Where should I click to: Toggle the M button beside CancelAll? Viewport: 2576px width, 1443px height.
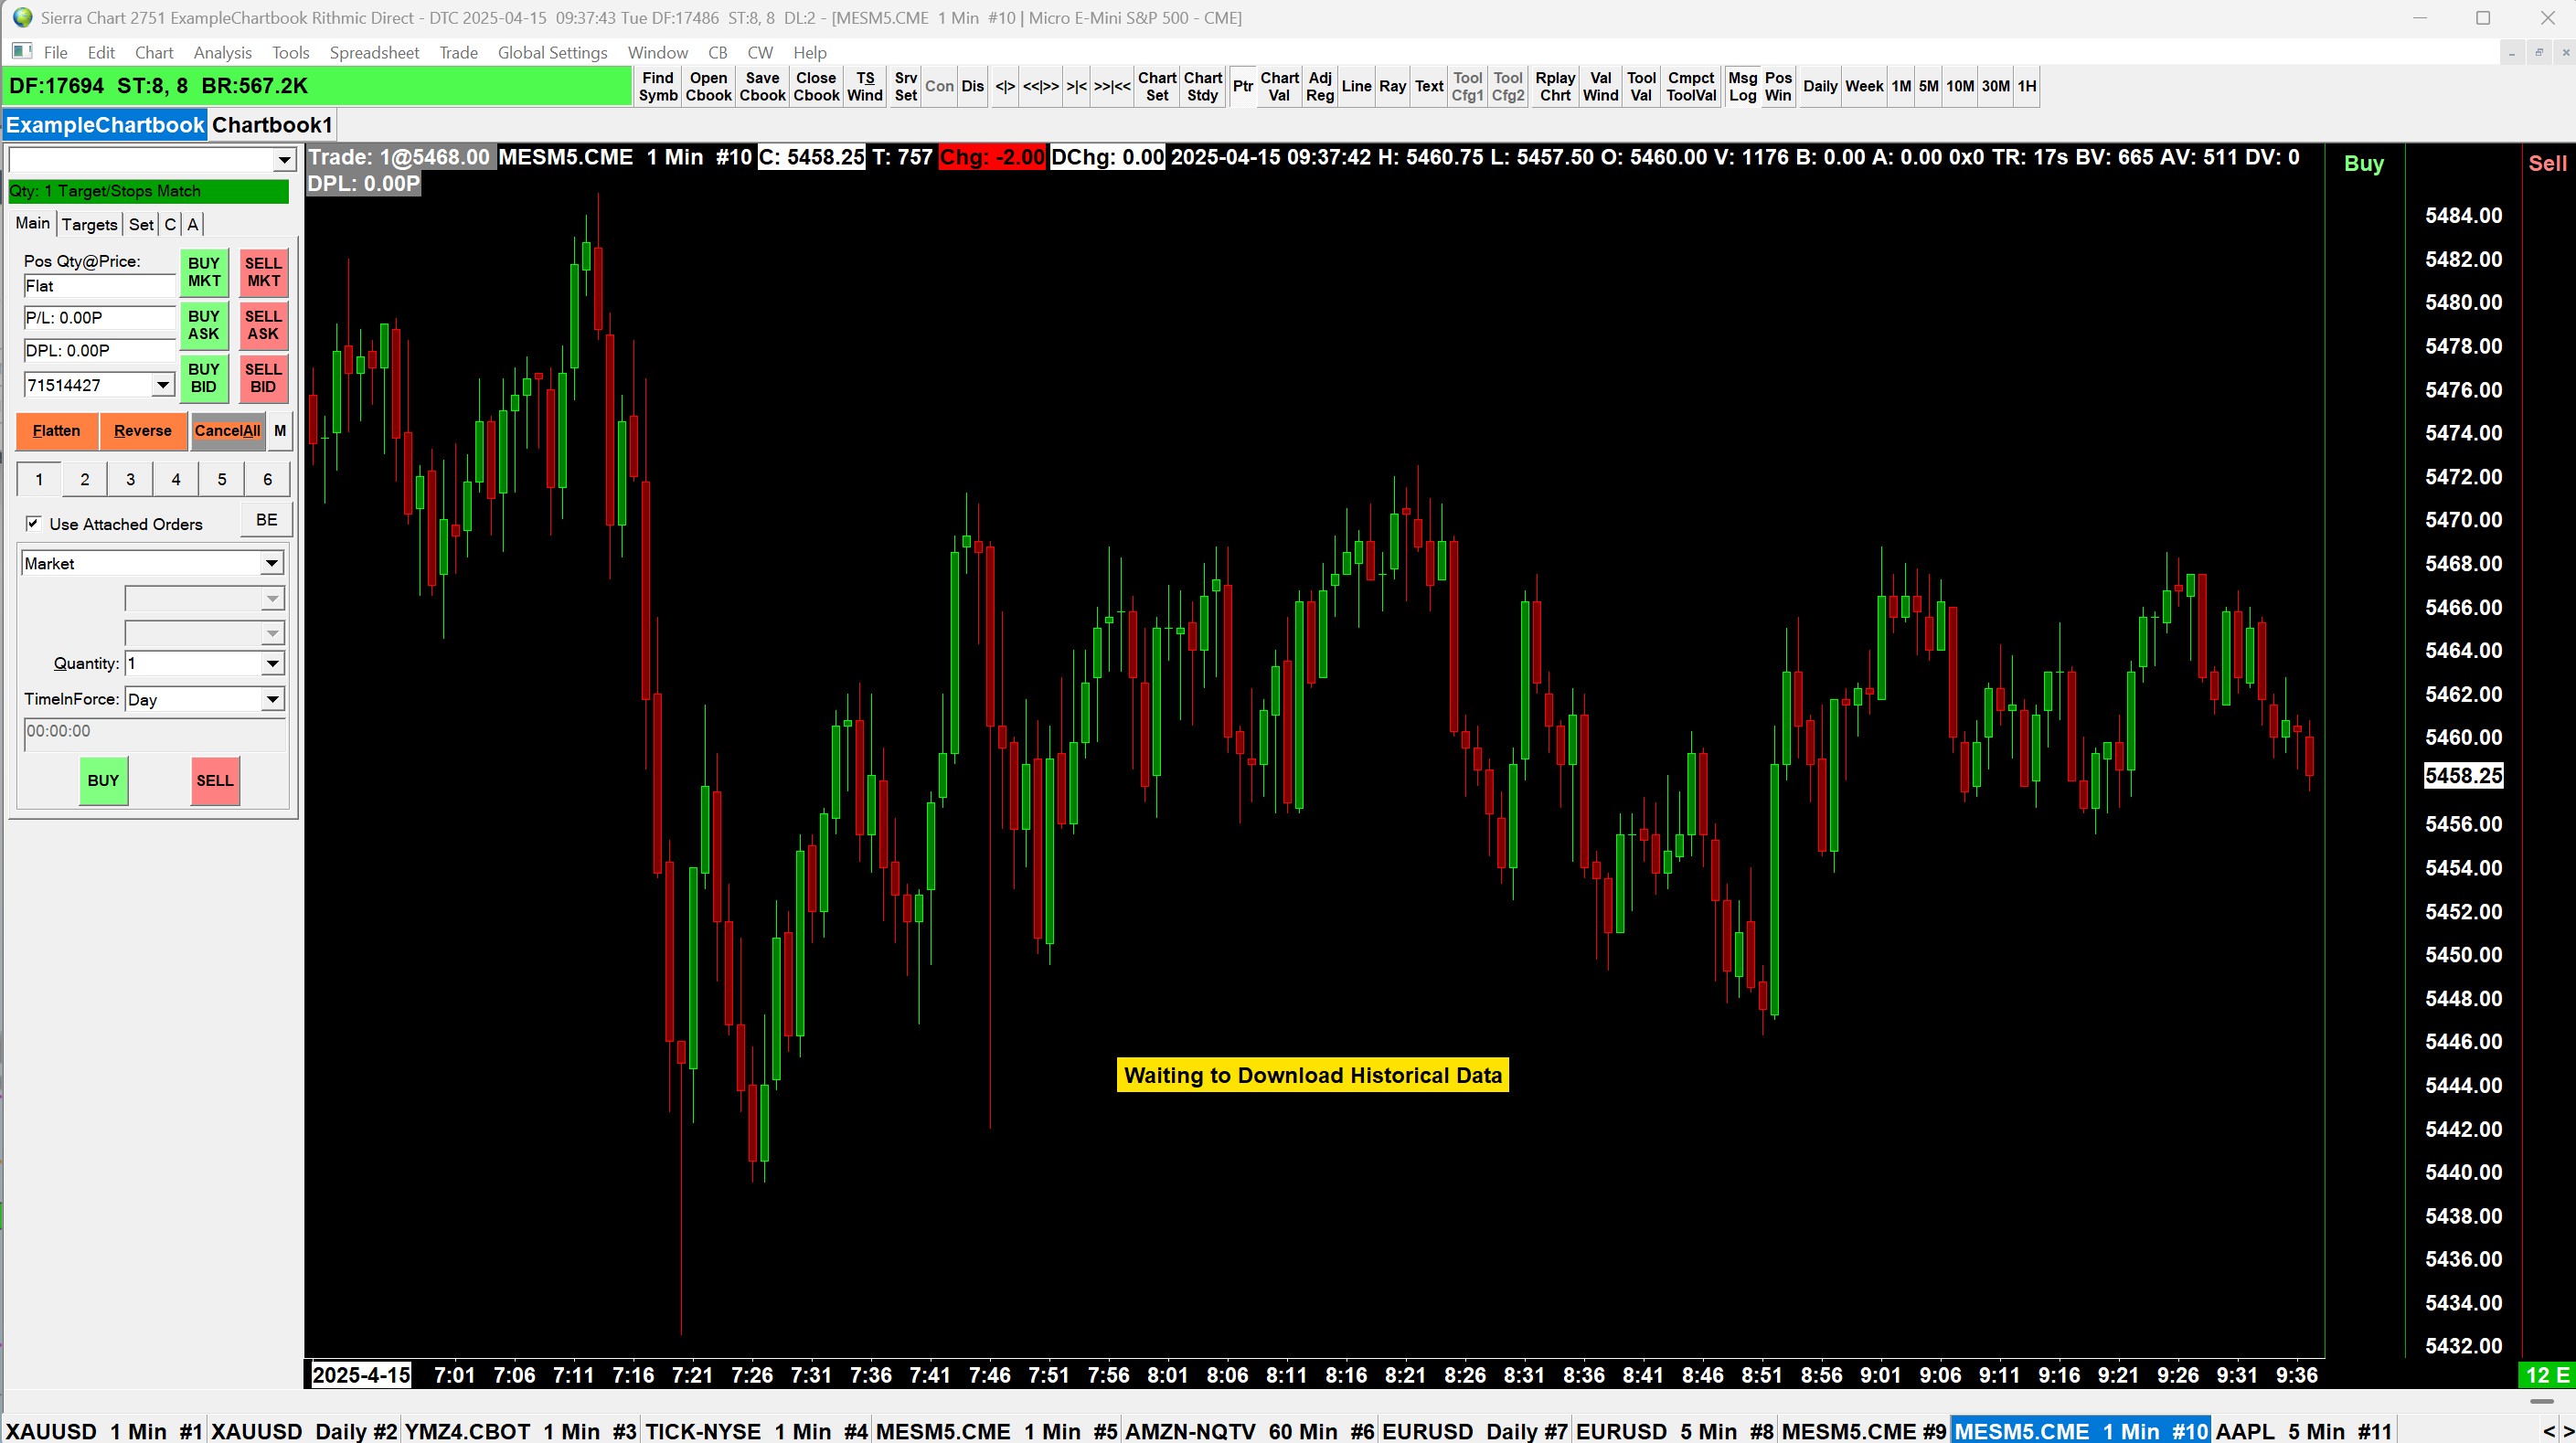(x=280, y=431)
